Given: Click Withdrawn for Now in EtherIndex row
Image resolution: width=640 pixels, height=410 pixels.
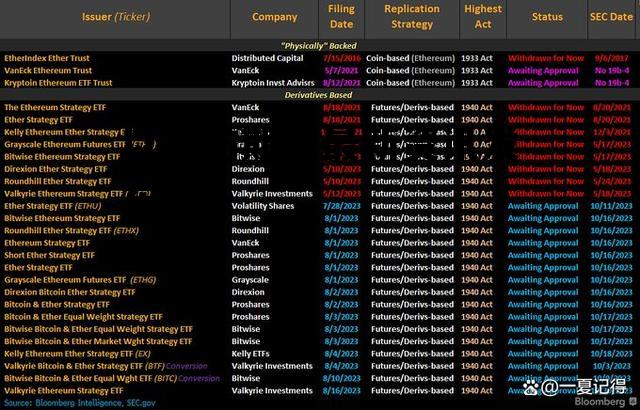Looking at the screenshot, I should pos(546,58).
